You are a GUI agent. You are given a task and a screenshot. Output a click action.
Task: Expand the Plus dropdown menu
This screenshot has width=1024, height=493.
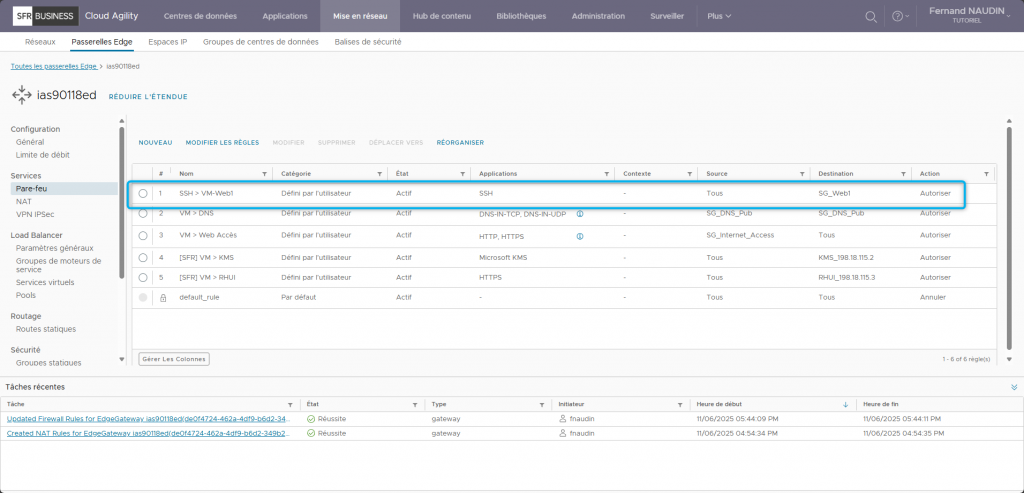(x=719, y=17)
